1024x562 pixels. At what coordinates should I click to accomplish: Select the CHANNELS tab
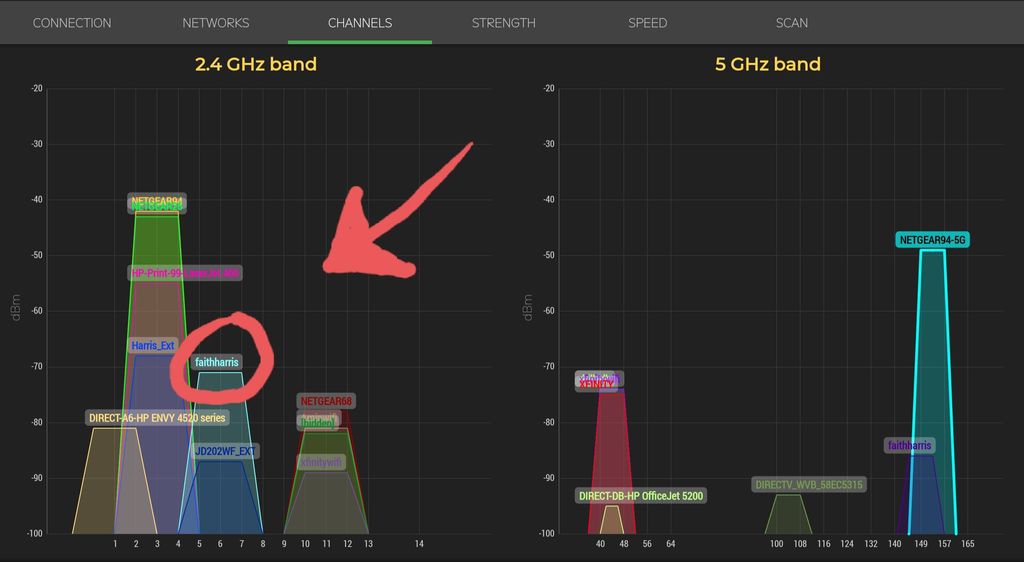pos(360,22)
